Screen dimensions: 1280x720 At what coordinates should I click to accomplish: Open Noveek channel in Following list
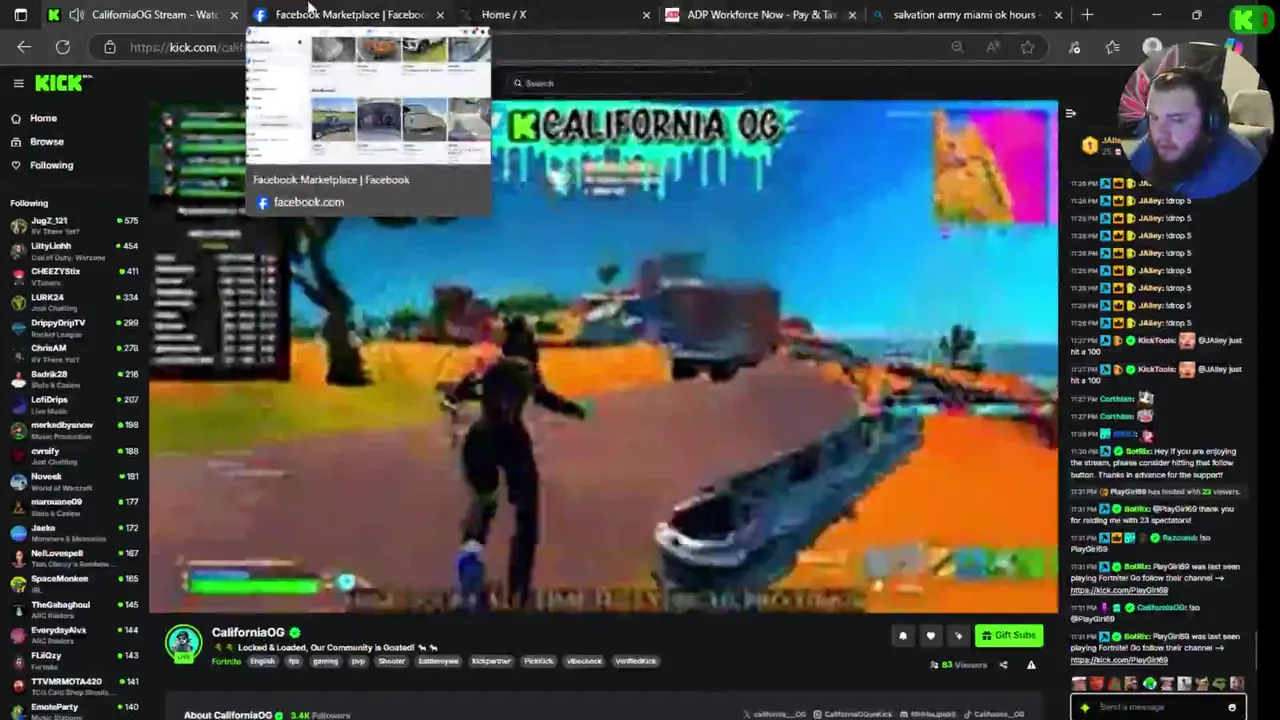[74, 481]
